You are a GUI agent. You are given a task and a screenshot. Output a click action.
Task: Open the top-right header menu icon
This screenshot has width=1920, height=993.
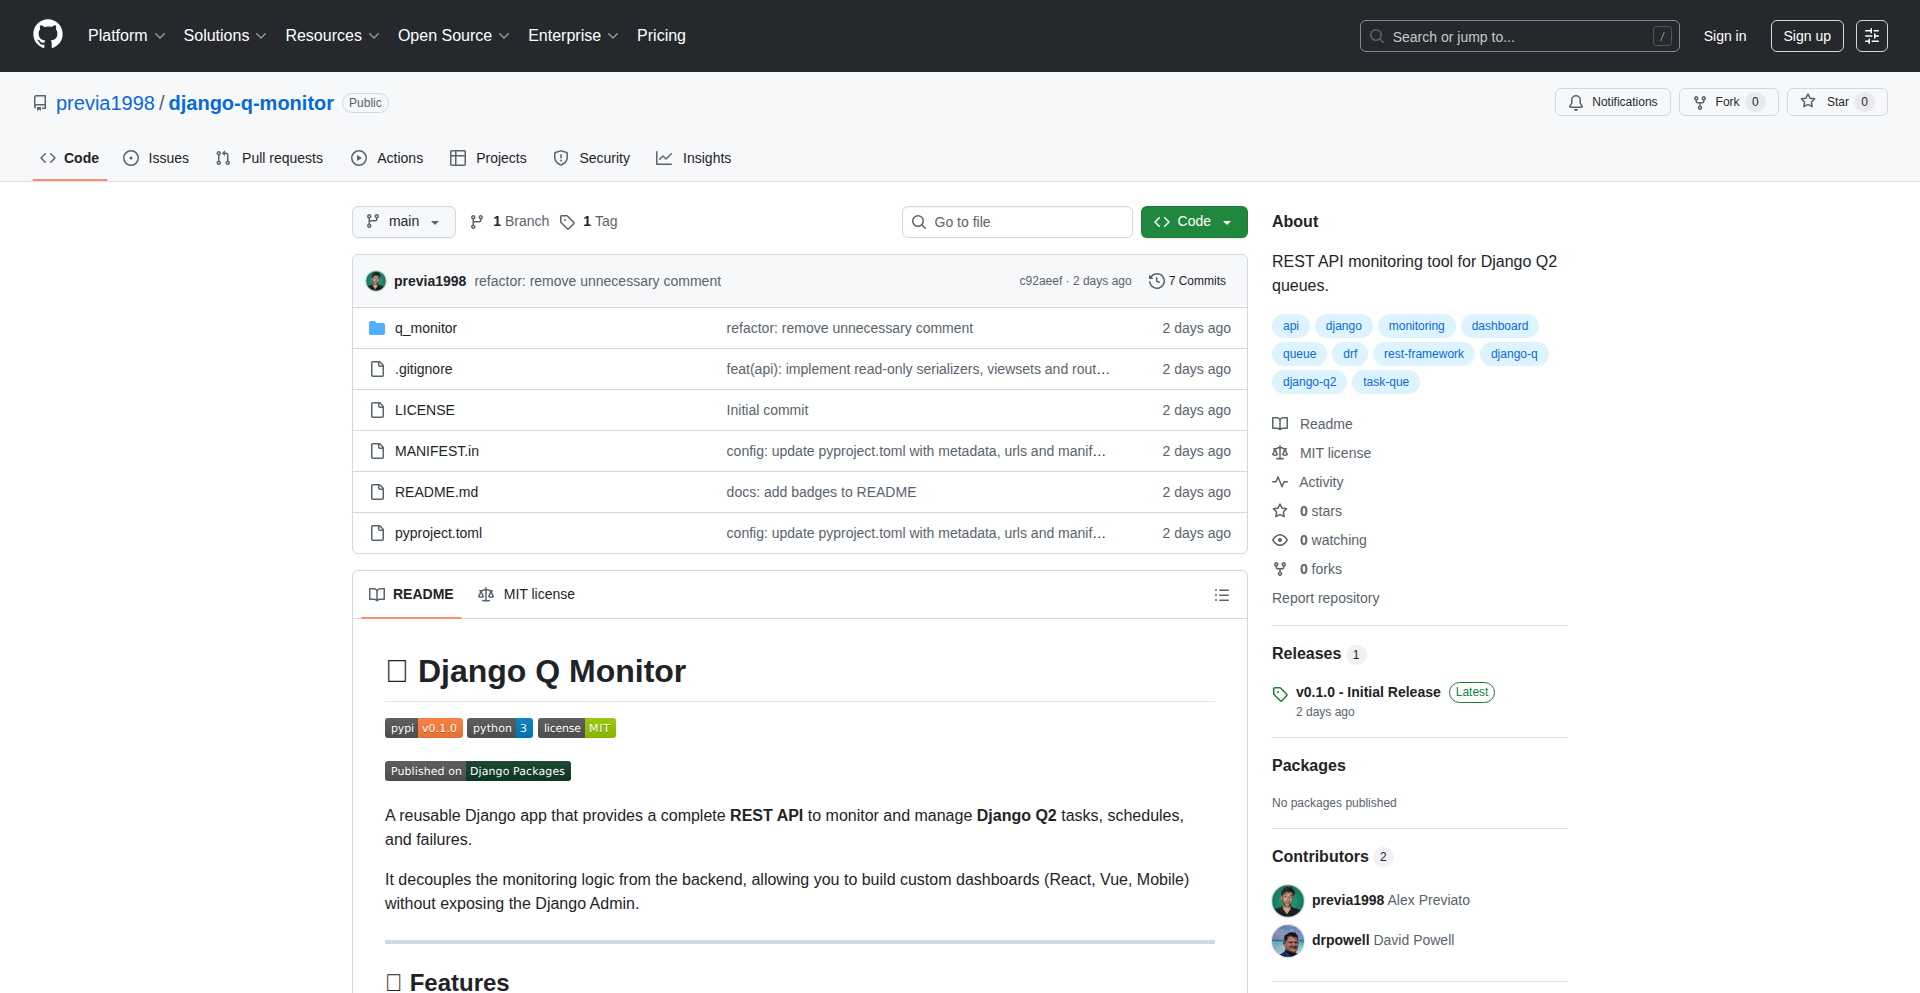[x=1871, y=36]
